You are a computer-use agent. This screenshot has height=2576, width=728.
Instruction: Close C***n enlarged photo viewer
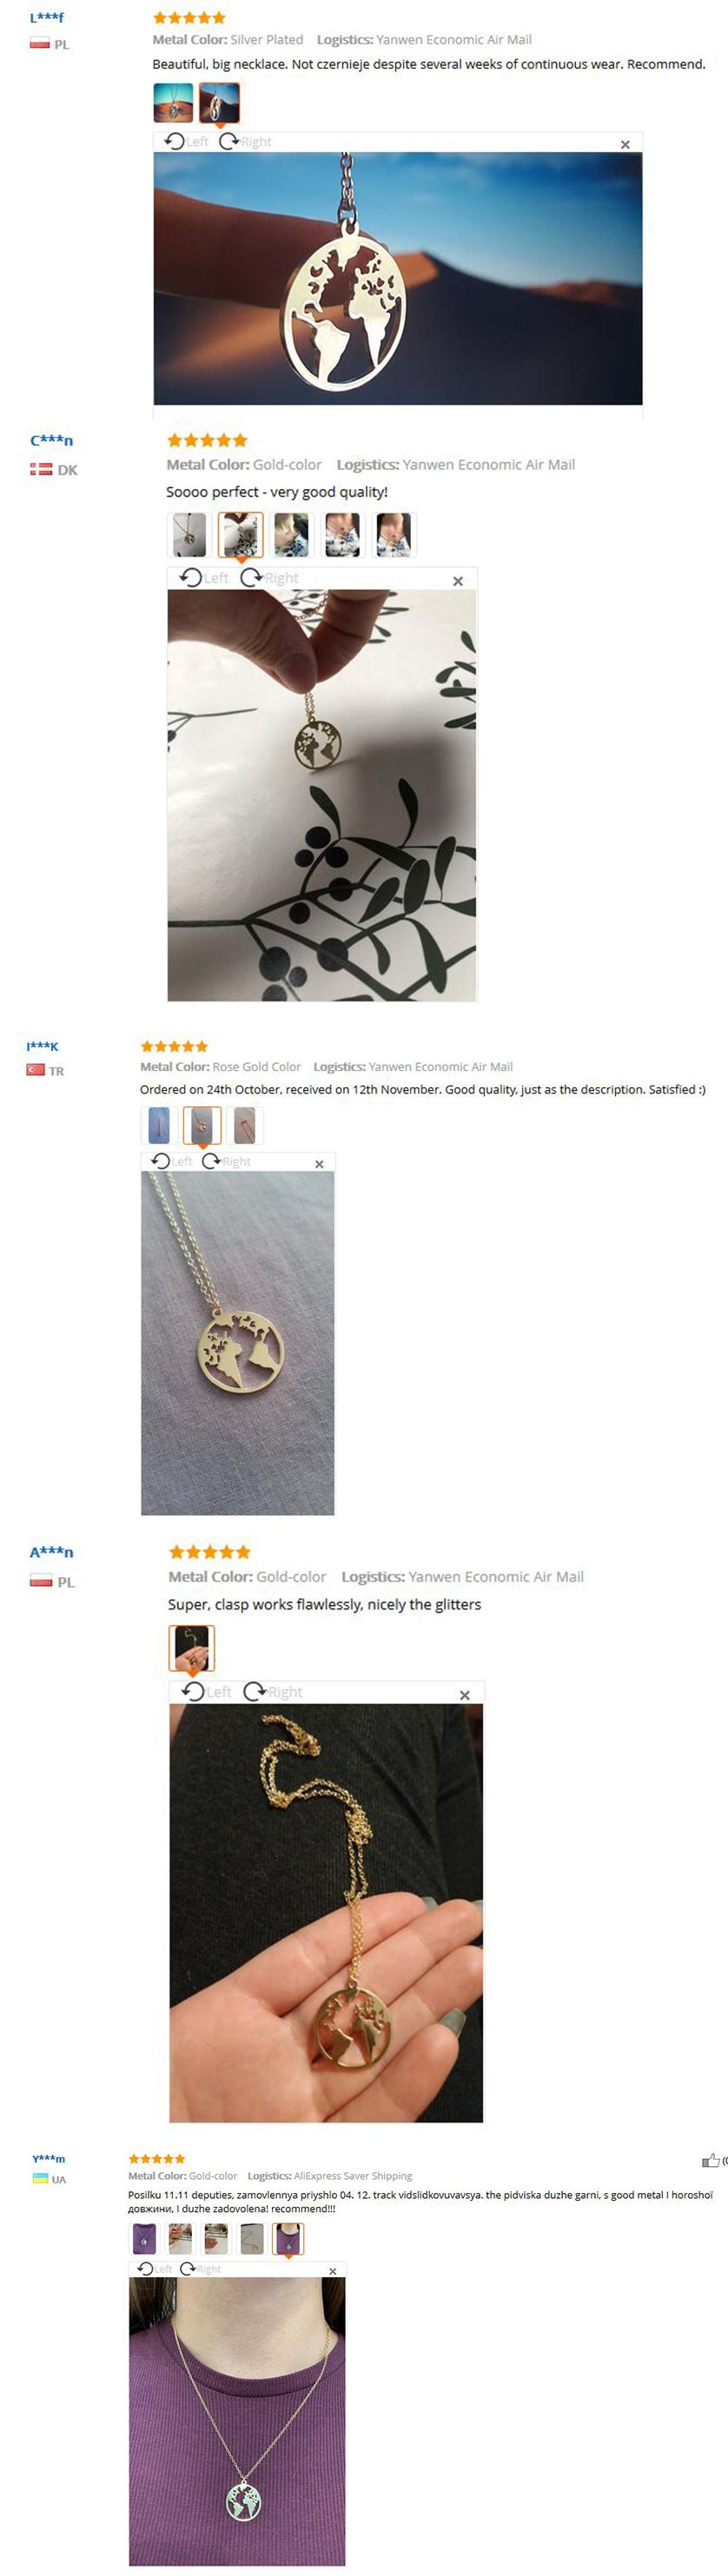[x=458, y=581]
